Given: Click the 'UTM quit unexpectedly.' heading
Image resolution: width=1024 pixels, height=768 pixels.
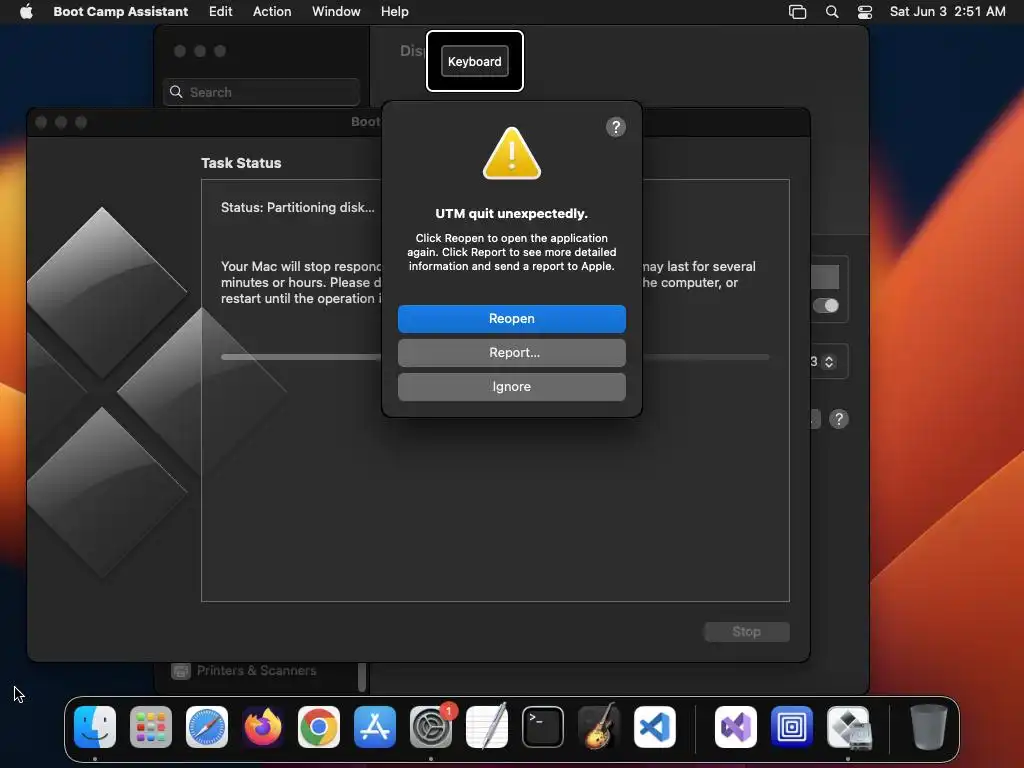Looking at the screenshot, I should pyautogui.click(x=511, y=214).
